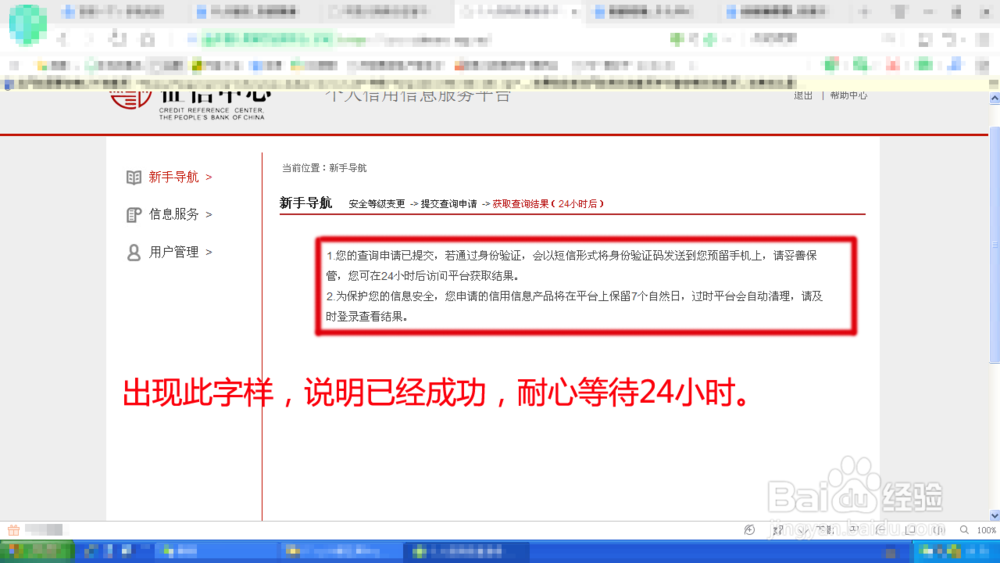Click the accelerator icon in the status bar
Image resolution: width=1000 pixels, height=563 pixels.
[749, 530]
